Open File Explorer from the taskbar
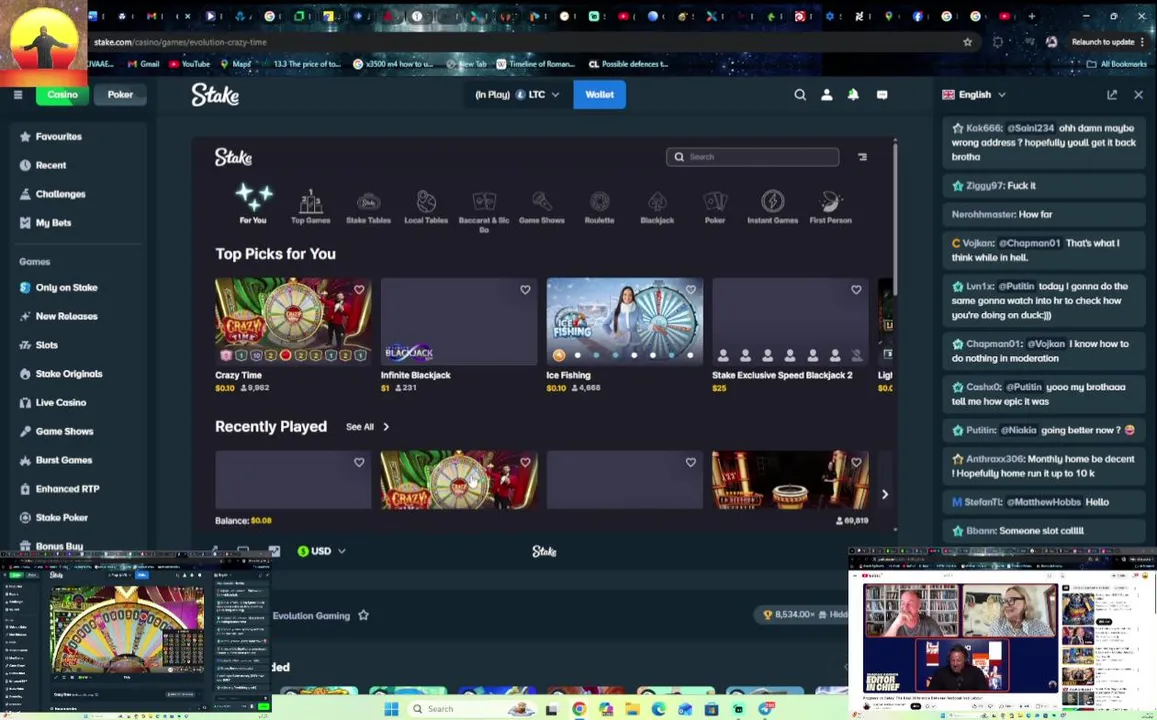The height and width of the screenshot is (720, 1157). (x=632, y=709)
